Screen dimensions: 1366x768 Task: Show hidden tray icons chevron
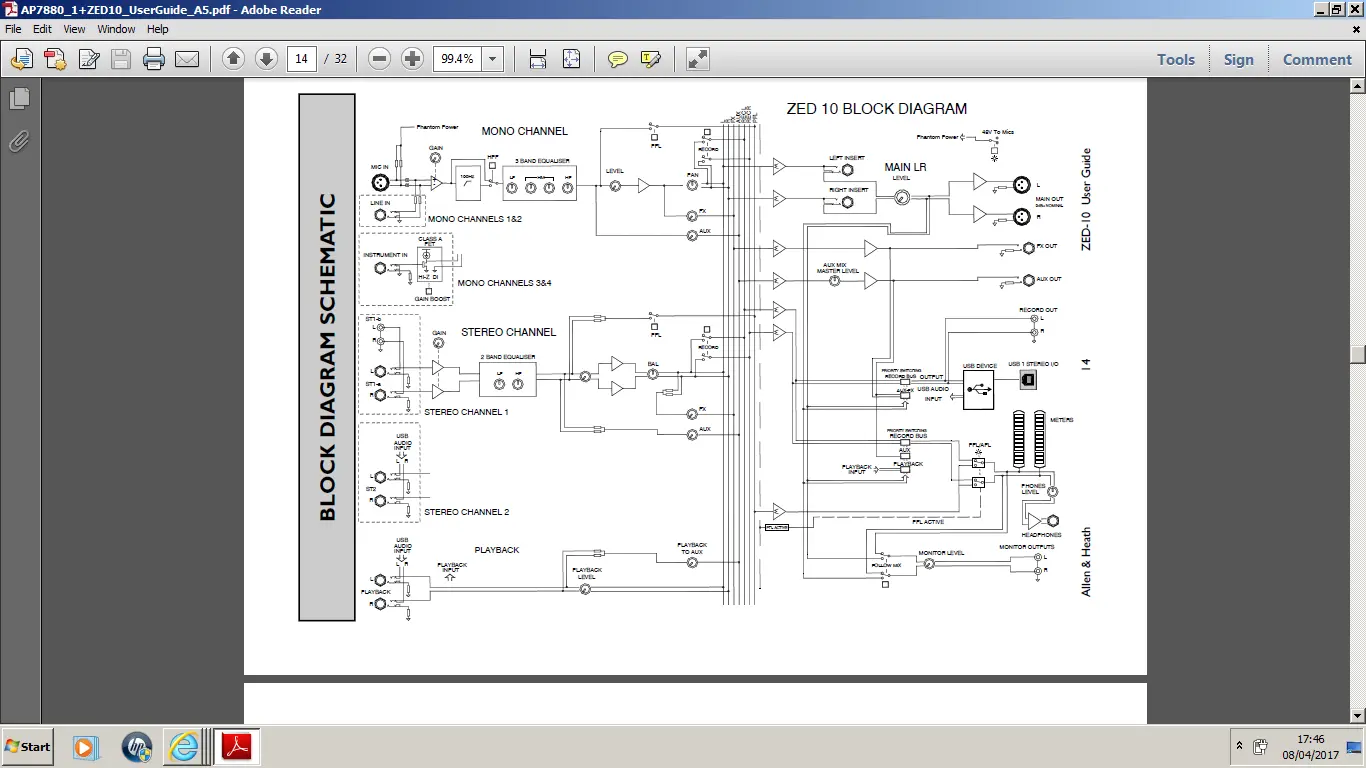click(1240, 747)
